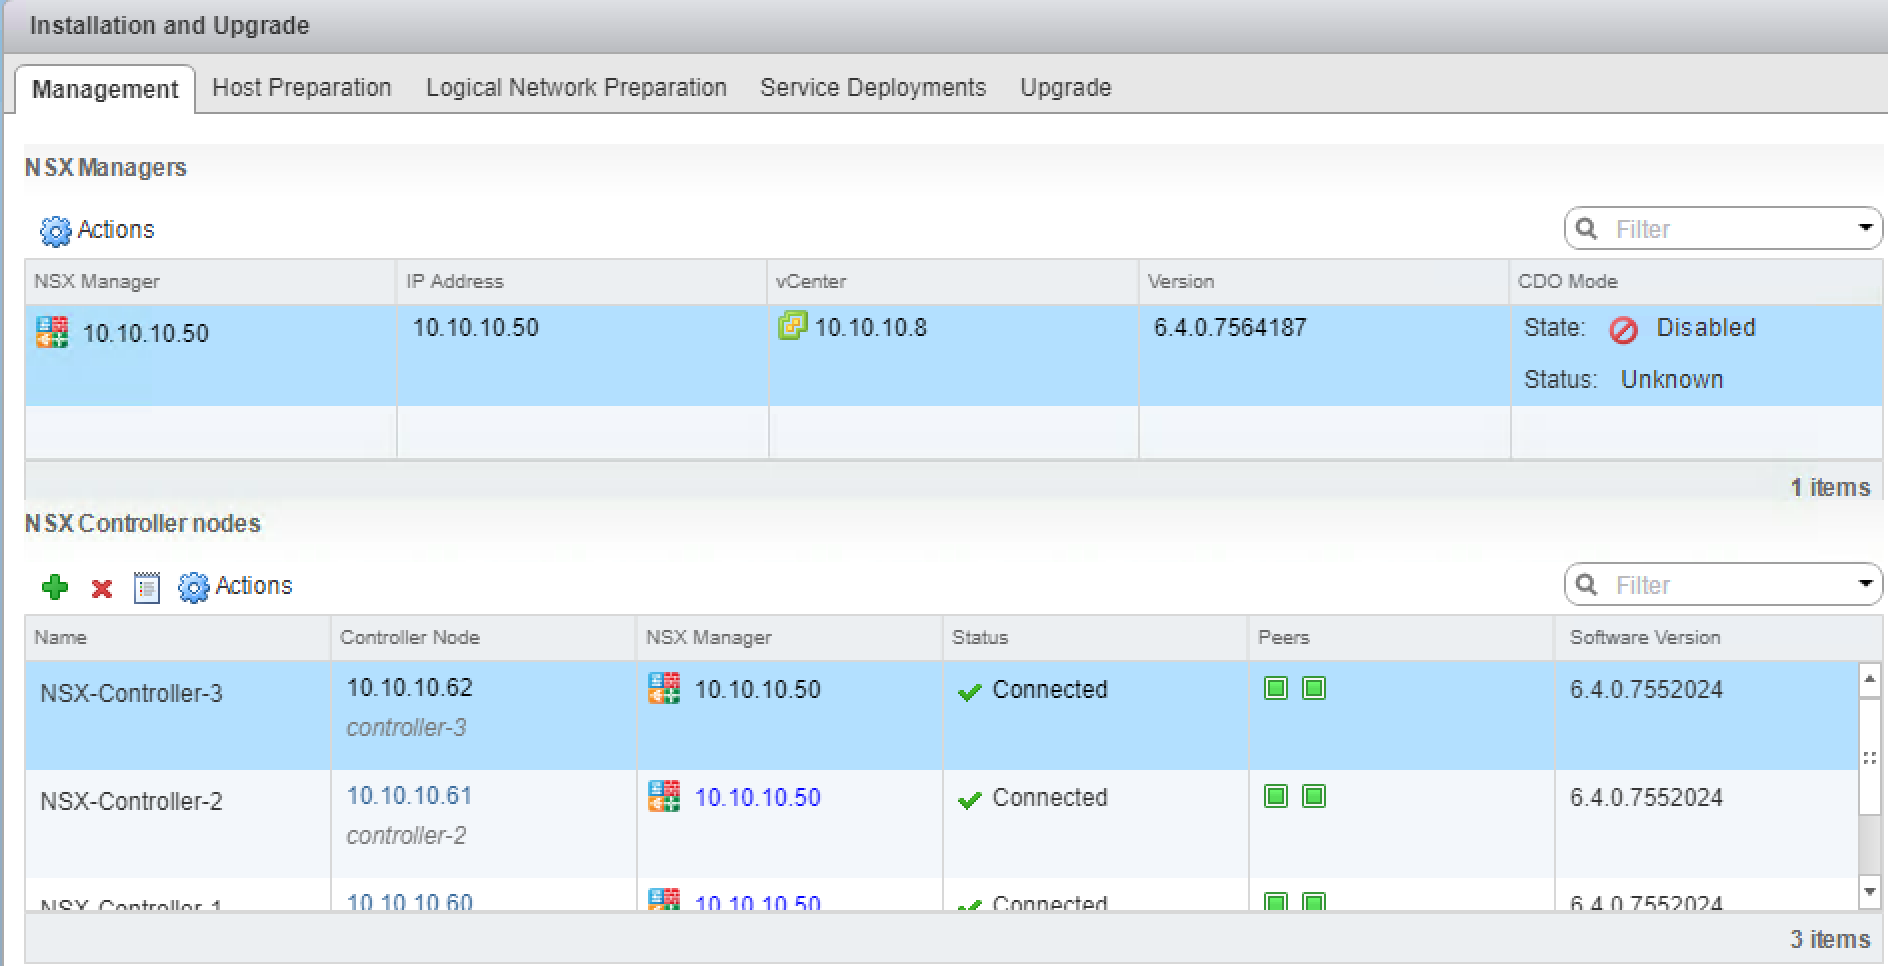Viewport: 1888px width, 966px height.
Task: Open Actions menu under NSX Controller nodes
Action: click(x=235, y=586)
